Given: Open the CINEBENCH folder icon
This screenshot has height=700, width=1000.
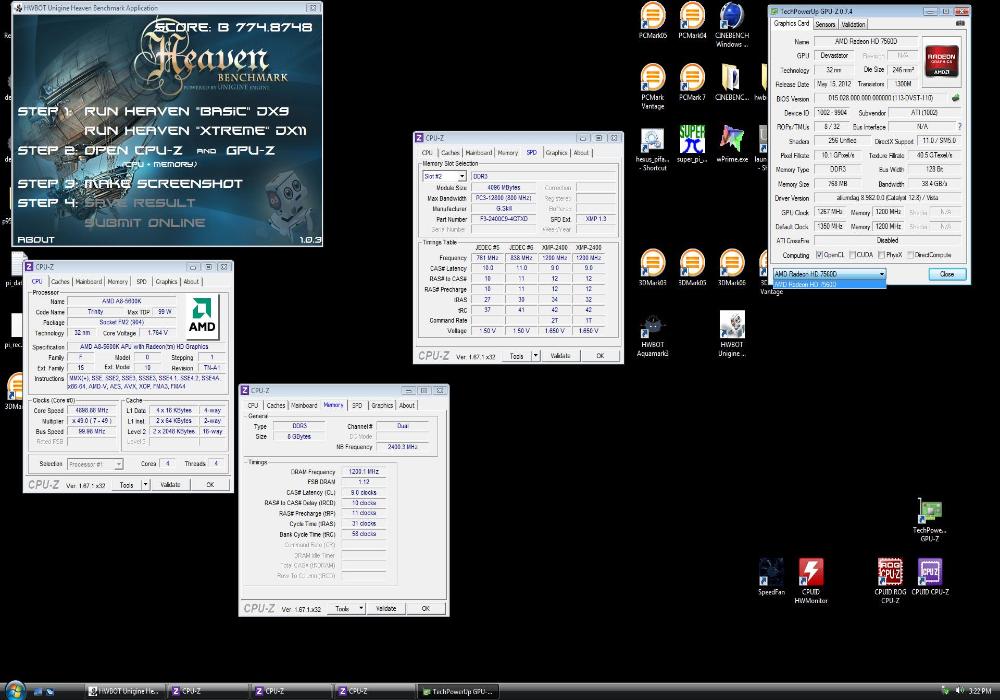Looking at the screenshot, I should tap(732, 83).
